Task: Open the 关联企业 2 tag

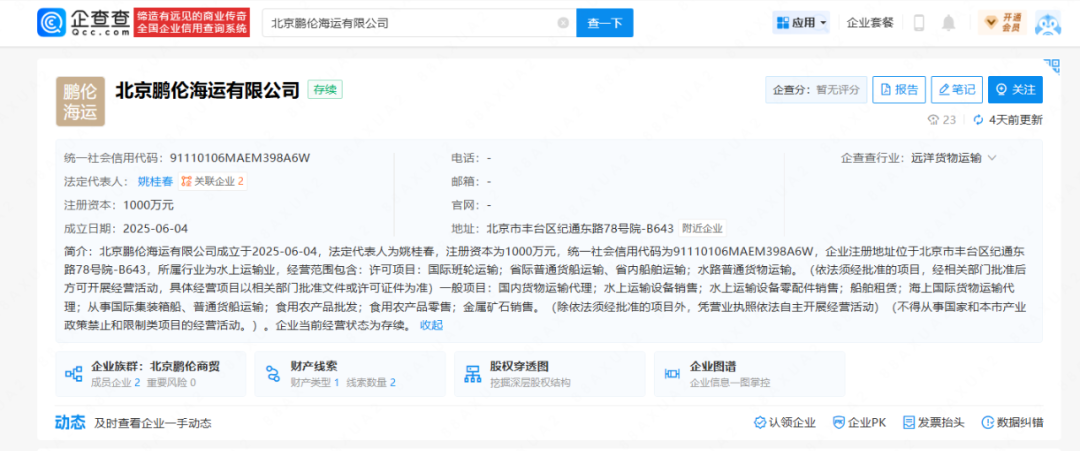Action: click(x=212, y=181)
